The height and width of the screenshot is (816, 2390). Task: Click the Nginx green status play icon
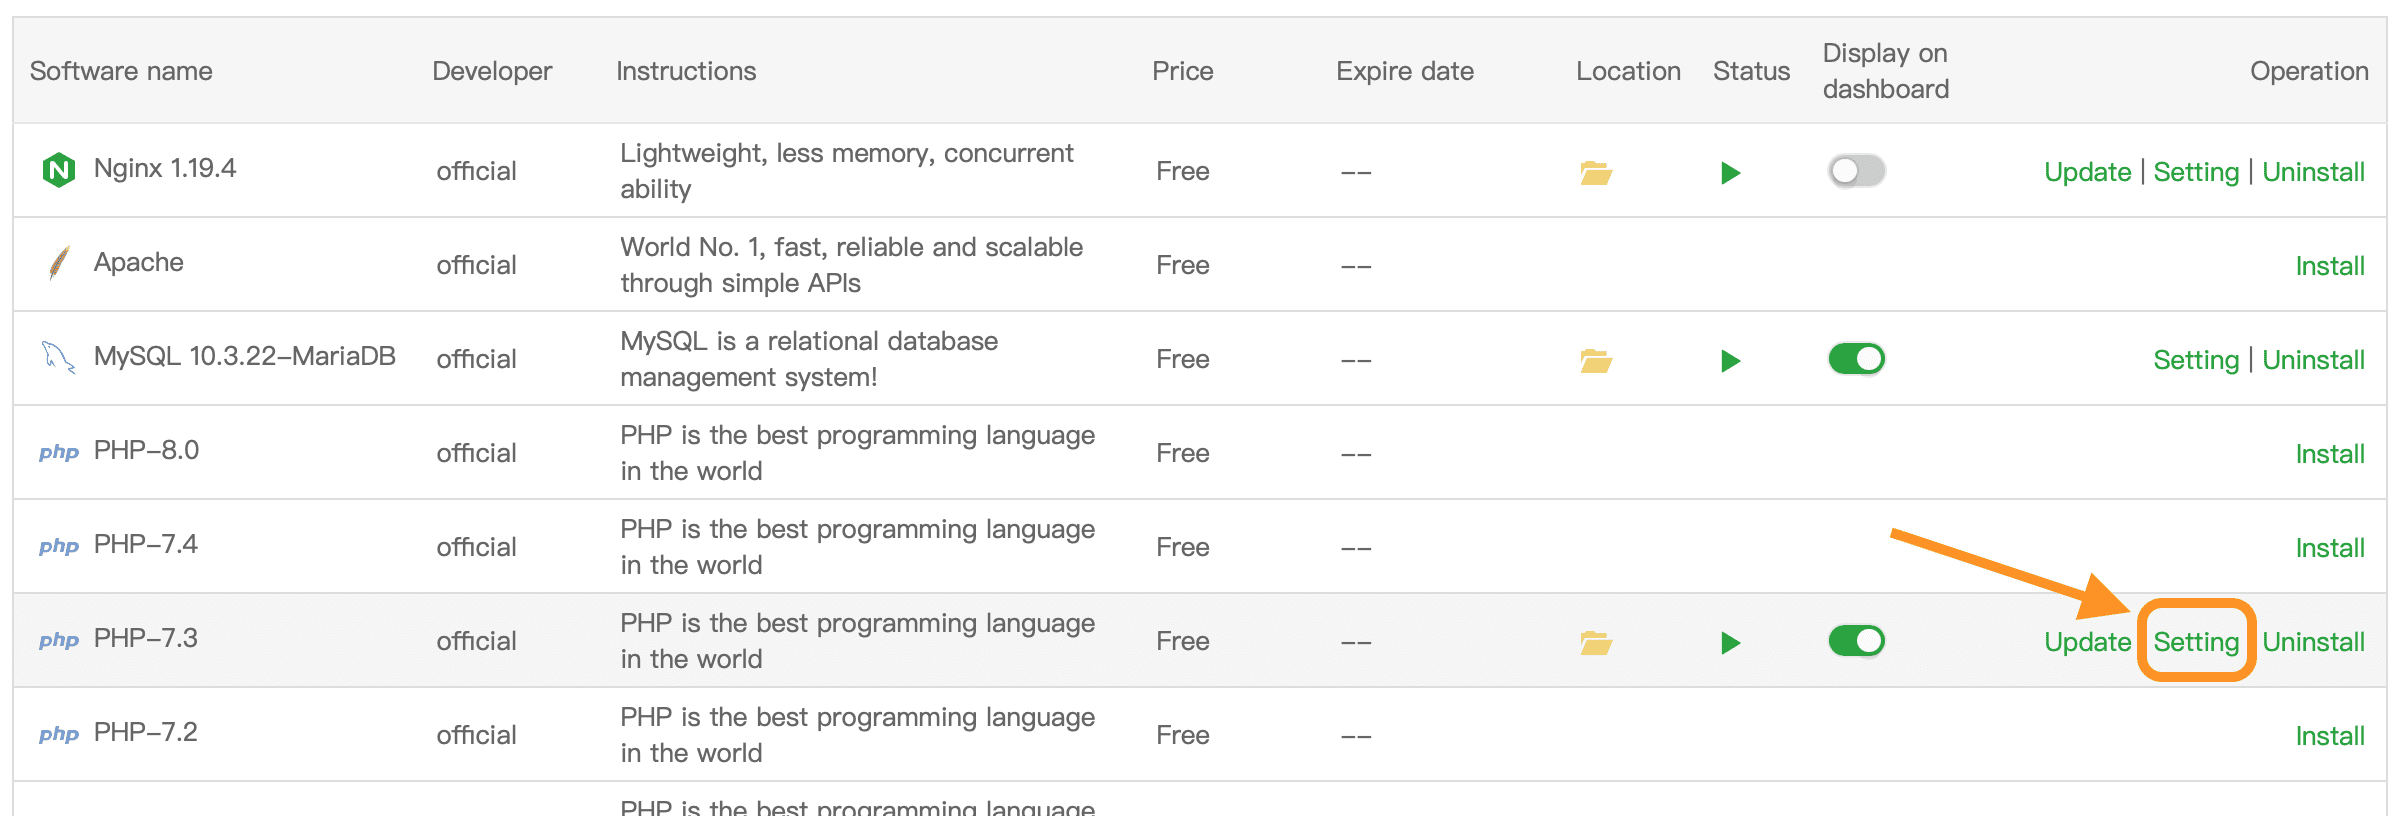point(1730,173)
